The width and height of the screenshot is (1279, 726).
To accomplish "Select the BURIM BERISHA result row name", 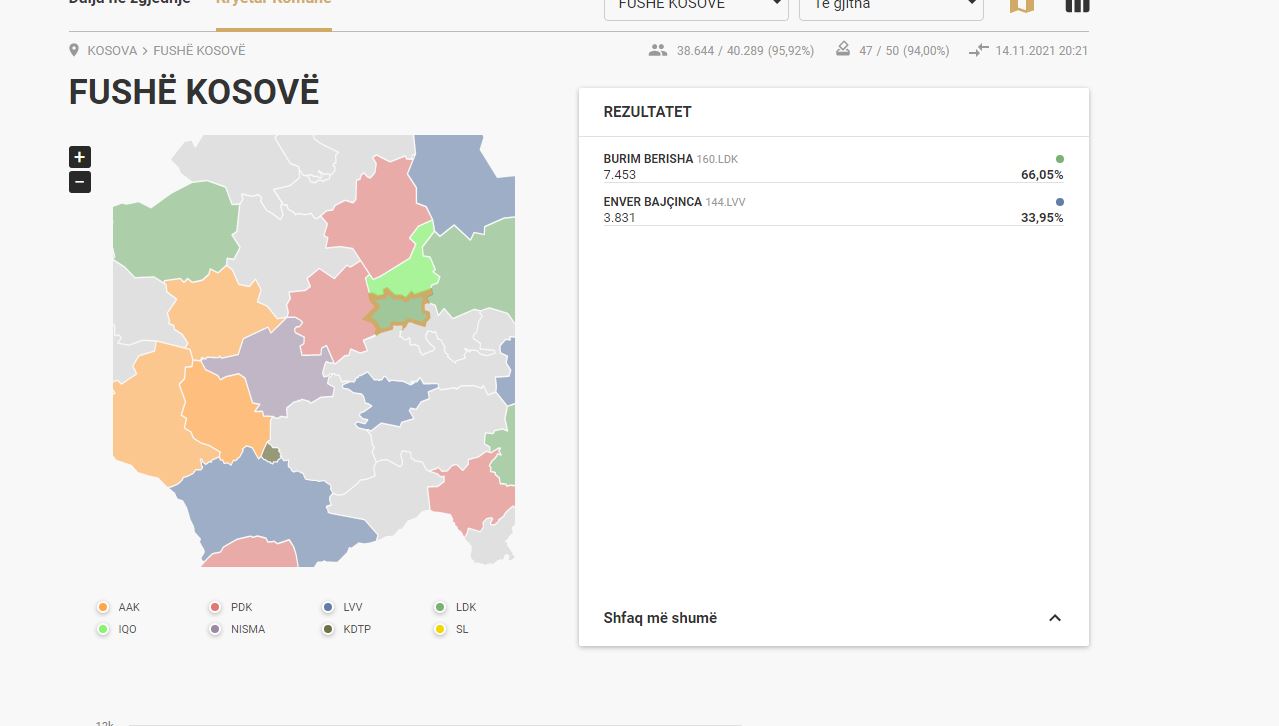I will pyautogui.click(x=648, y=159).
